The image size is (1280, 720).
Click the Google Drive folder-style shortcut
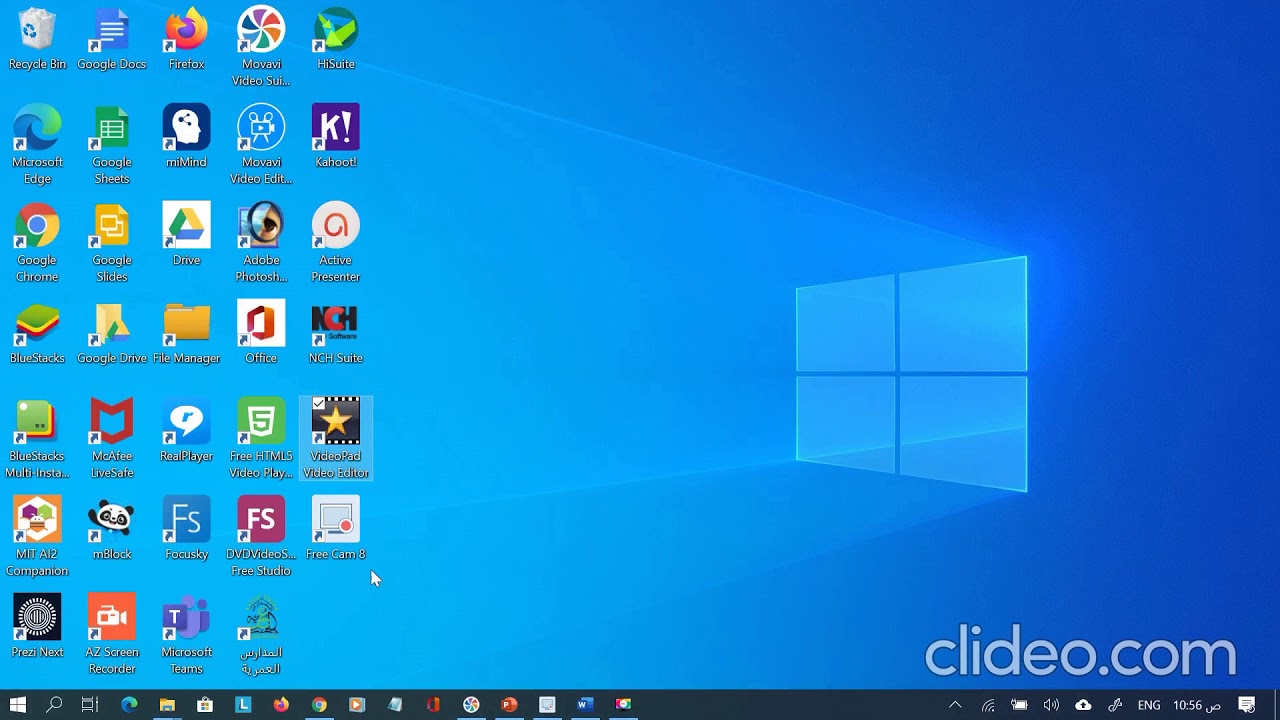tap(111, 333)
